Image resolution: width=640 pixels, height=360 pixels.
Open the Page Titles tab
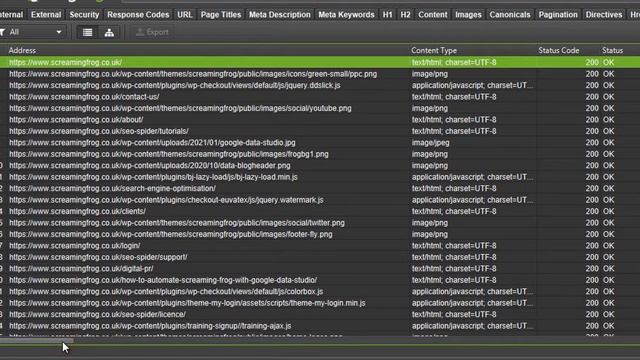(221, 15)
